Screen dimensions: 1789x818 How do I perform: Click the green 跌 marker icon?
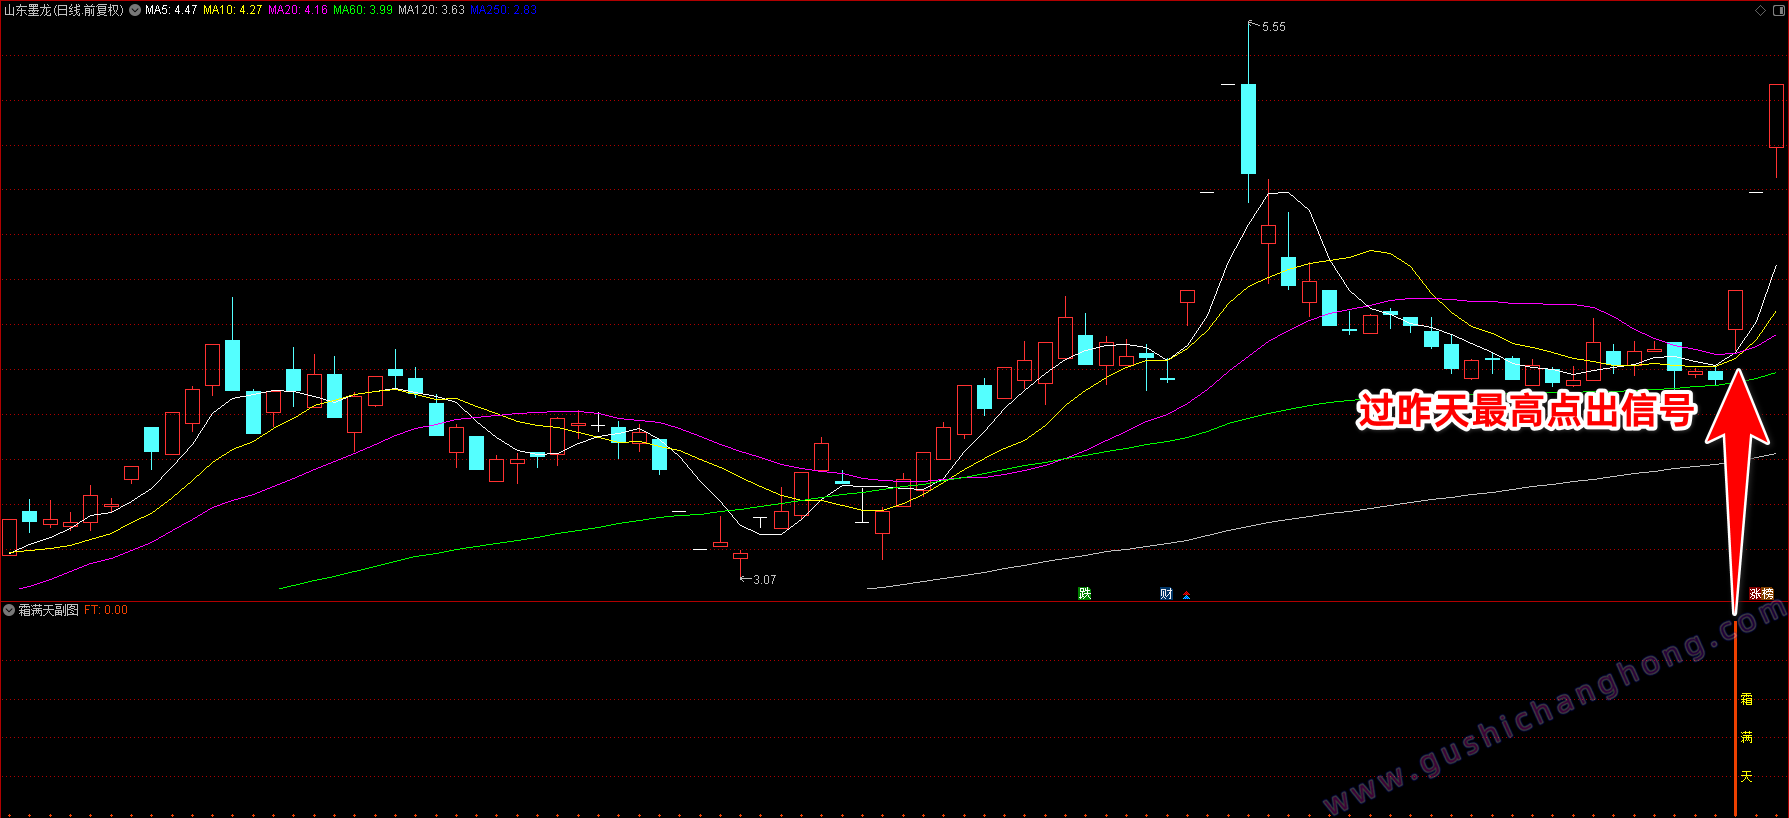click(x=1085, y=594)
